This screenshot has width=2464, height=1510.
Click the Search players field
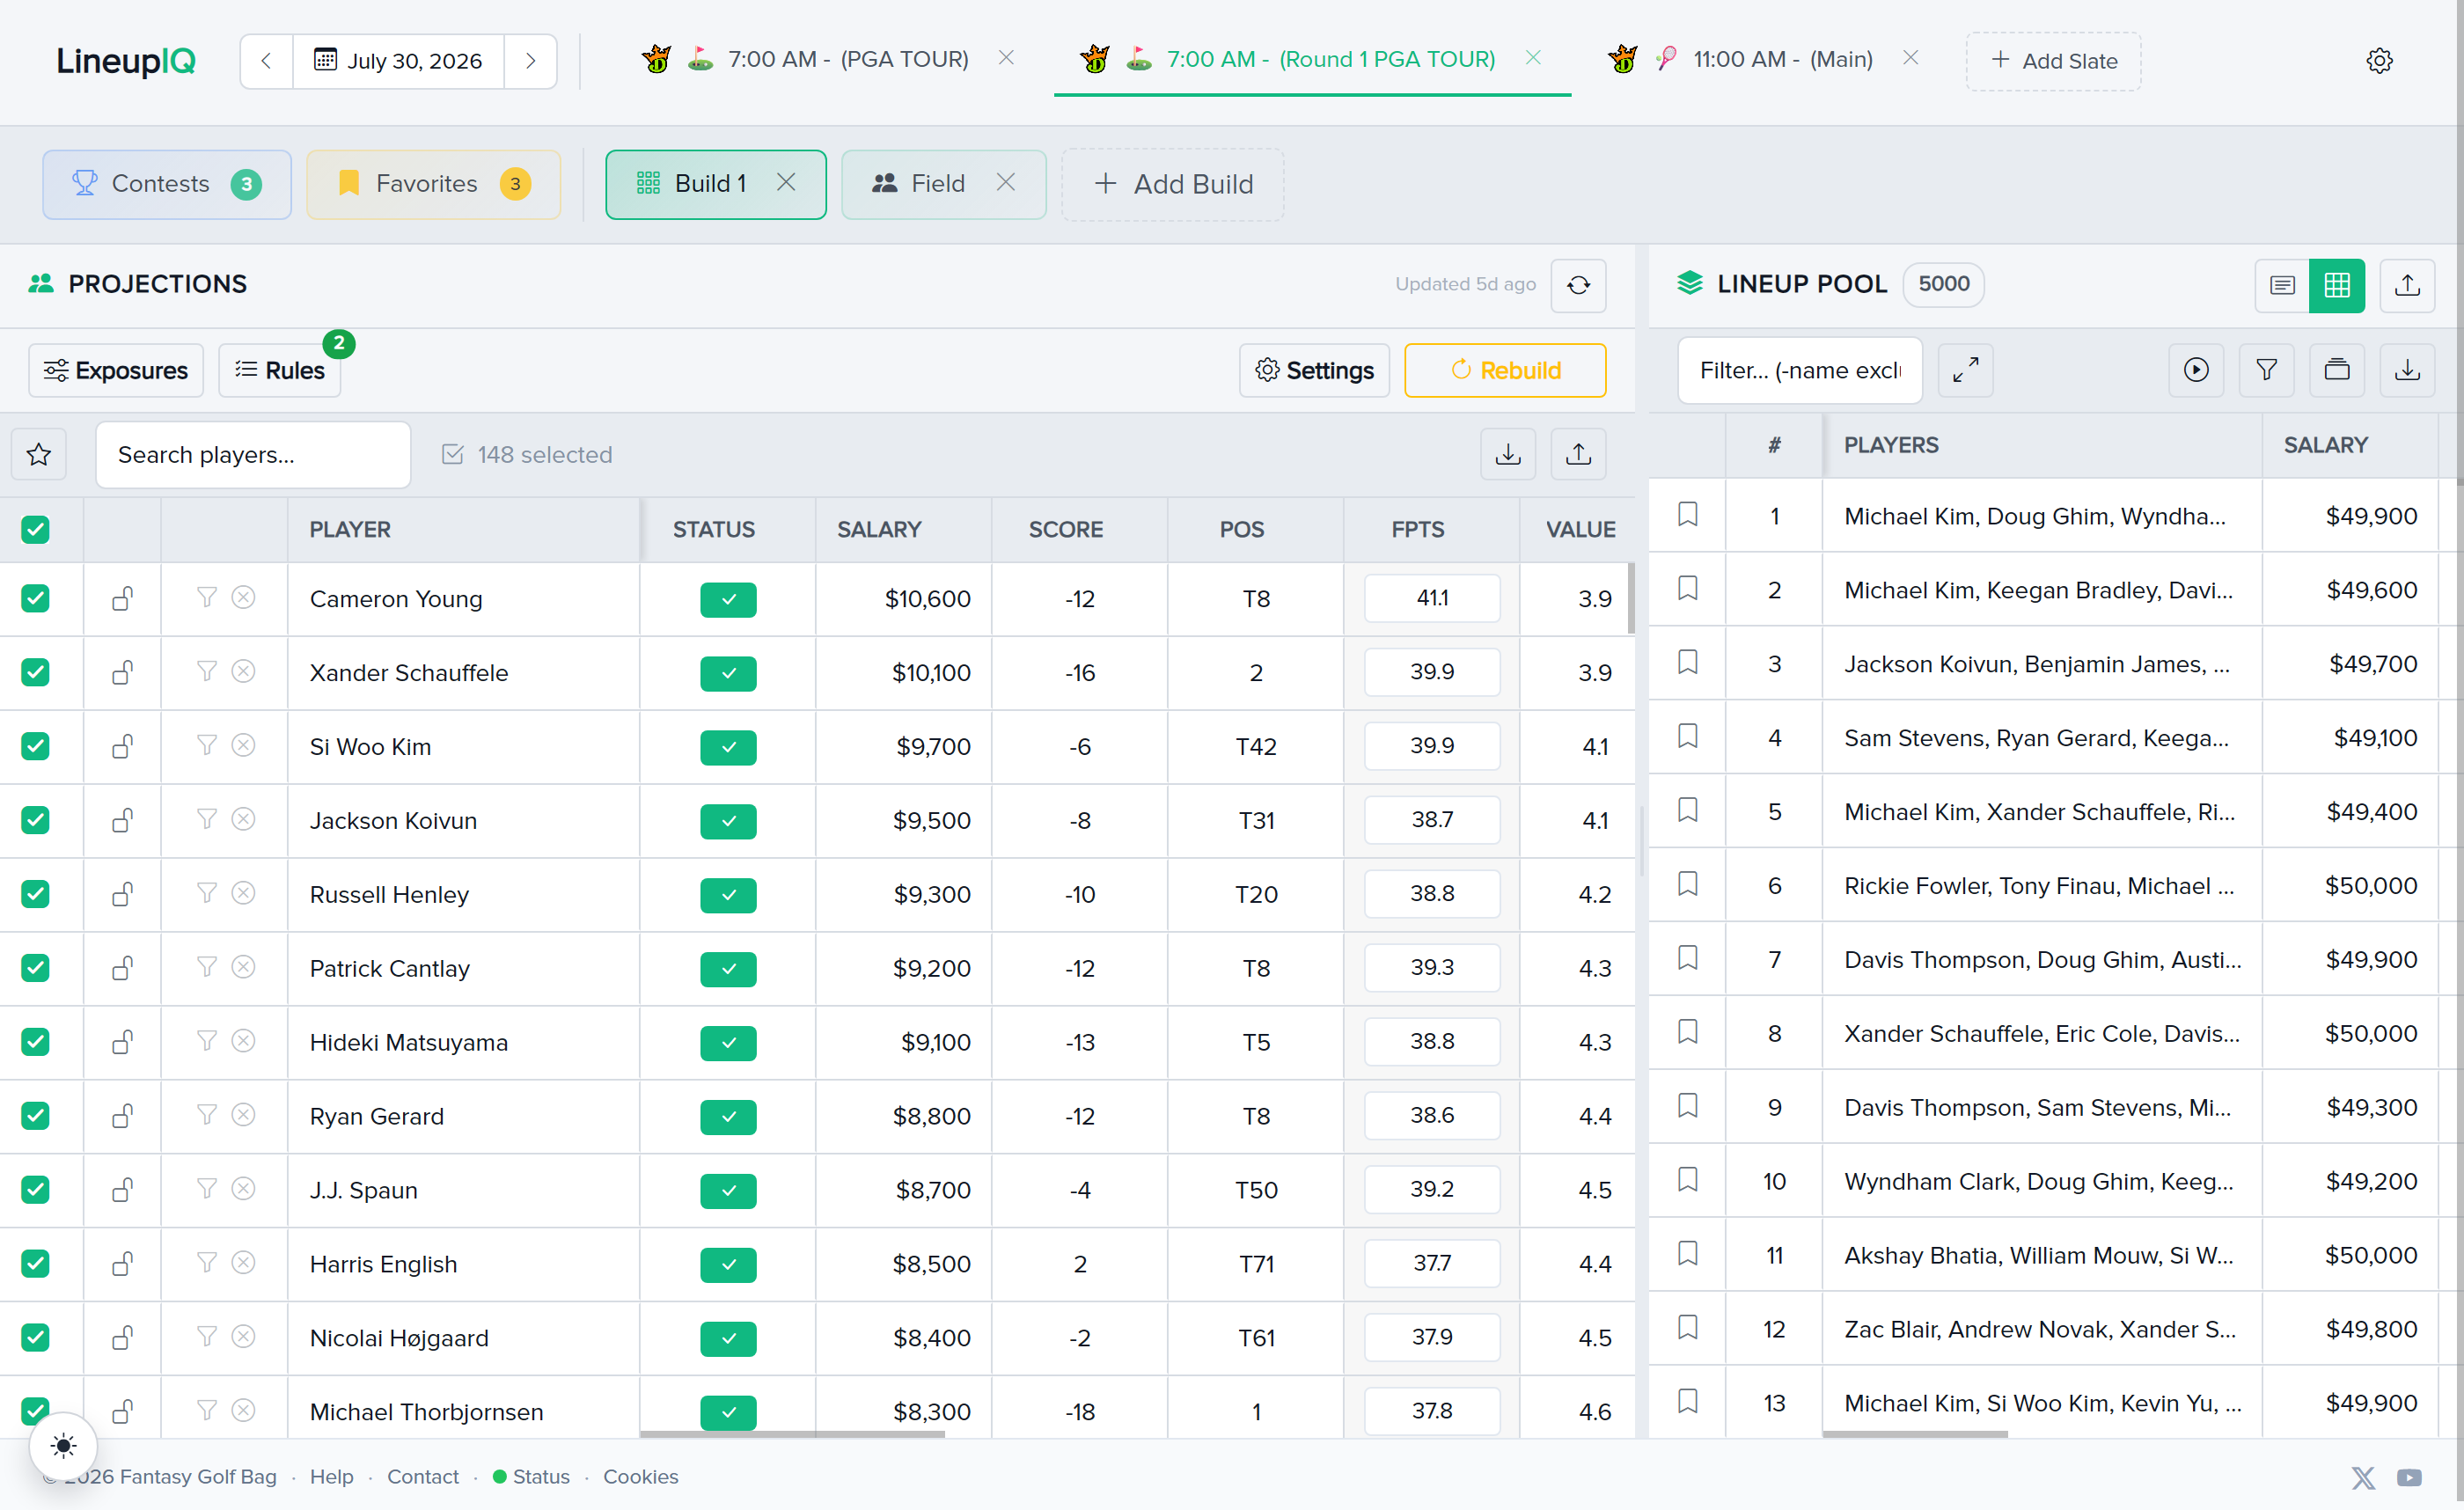pos(253,455)
